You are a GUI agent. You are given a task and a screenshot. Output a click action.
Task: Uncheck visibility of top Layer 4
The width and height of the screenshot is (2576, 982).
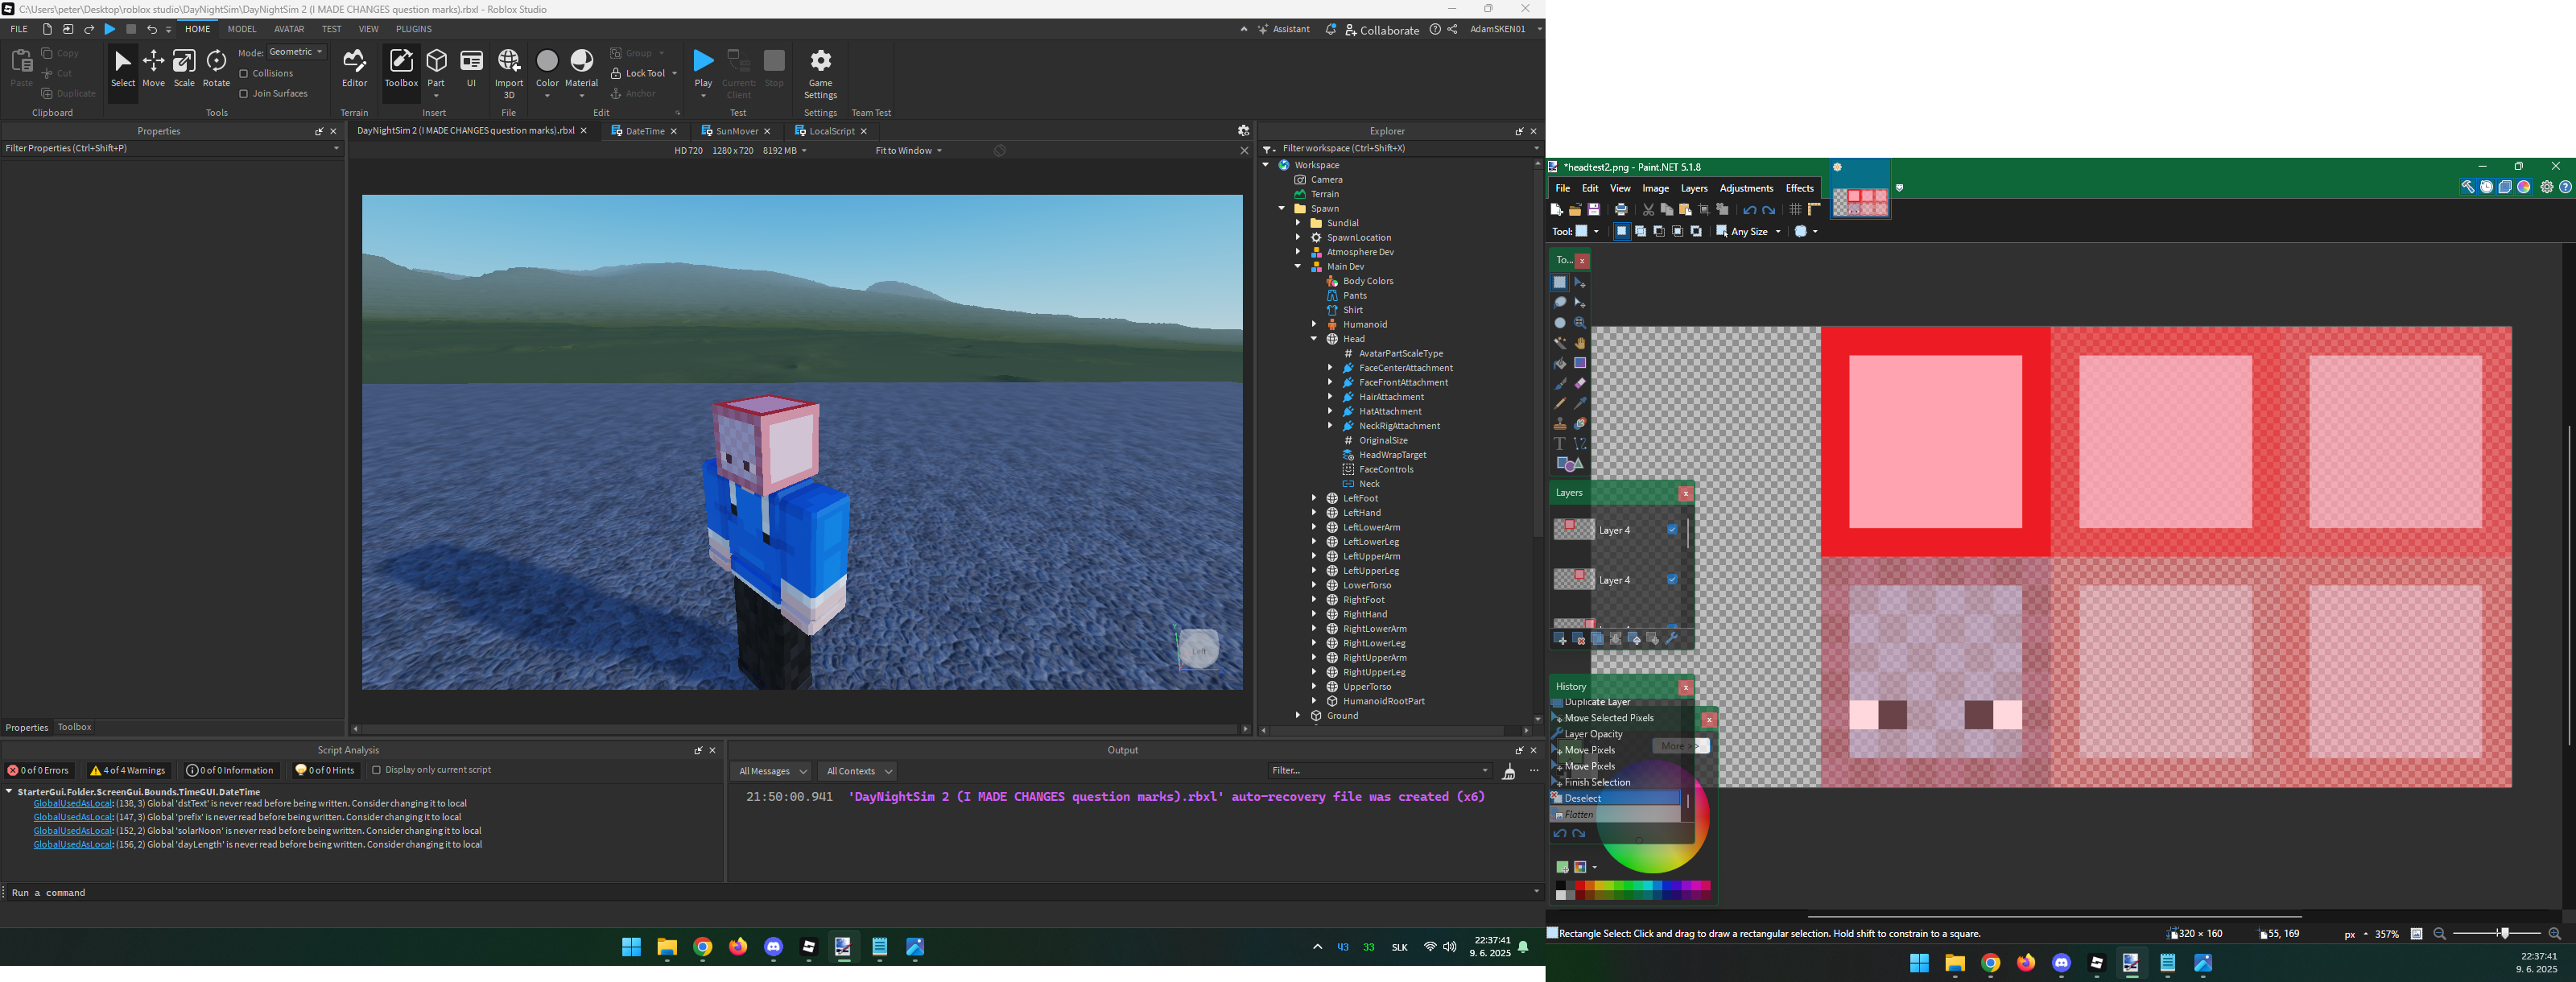tap(1672, 530)
